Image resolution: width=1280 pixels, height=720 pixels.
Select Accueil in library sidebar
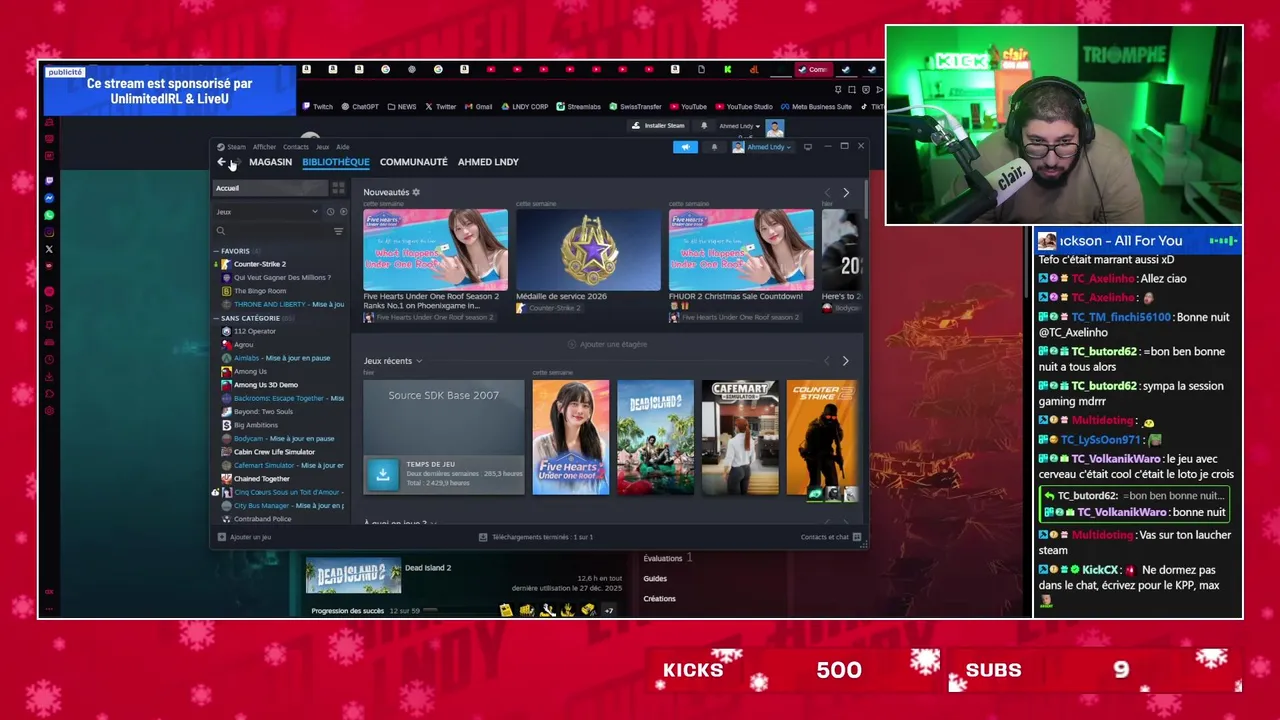[270, 188]
